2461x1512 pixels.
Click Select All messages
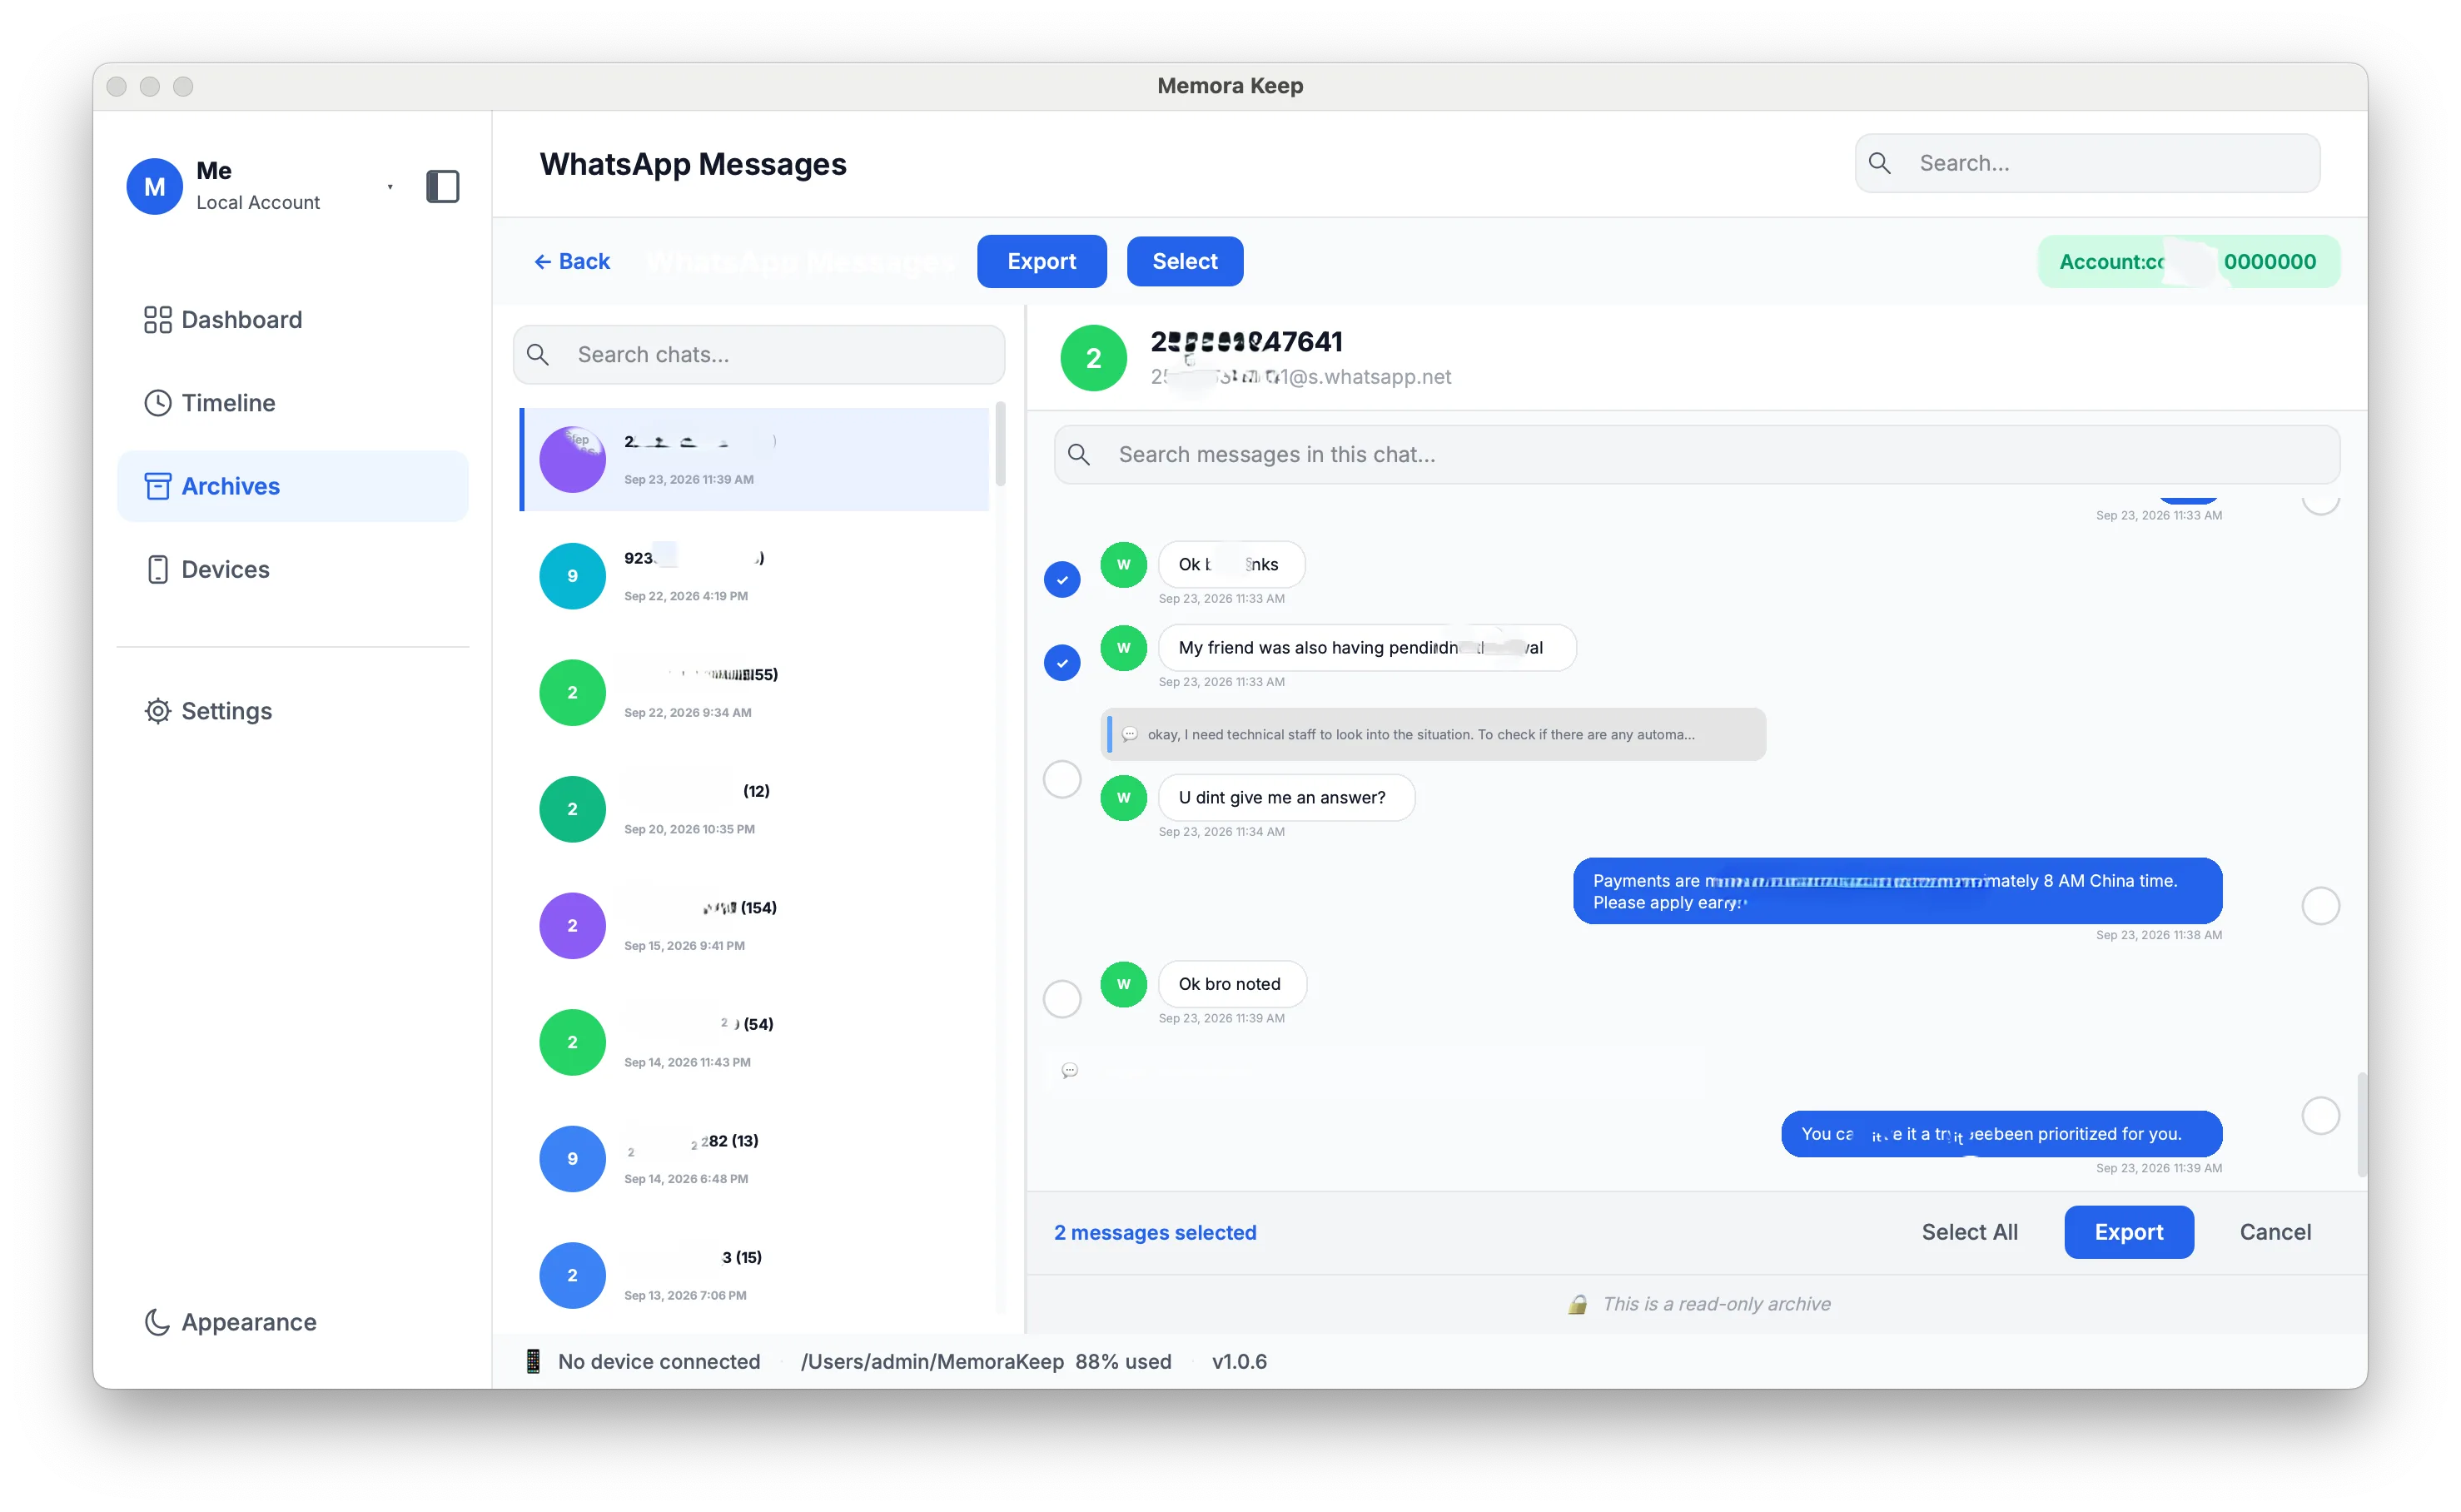[1969, 1232]
